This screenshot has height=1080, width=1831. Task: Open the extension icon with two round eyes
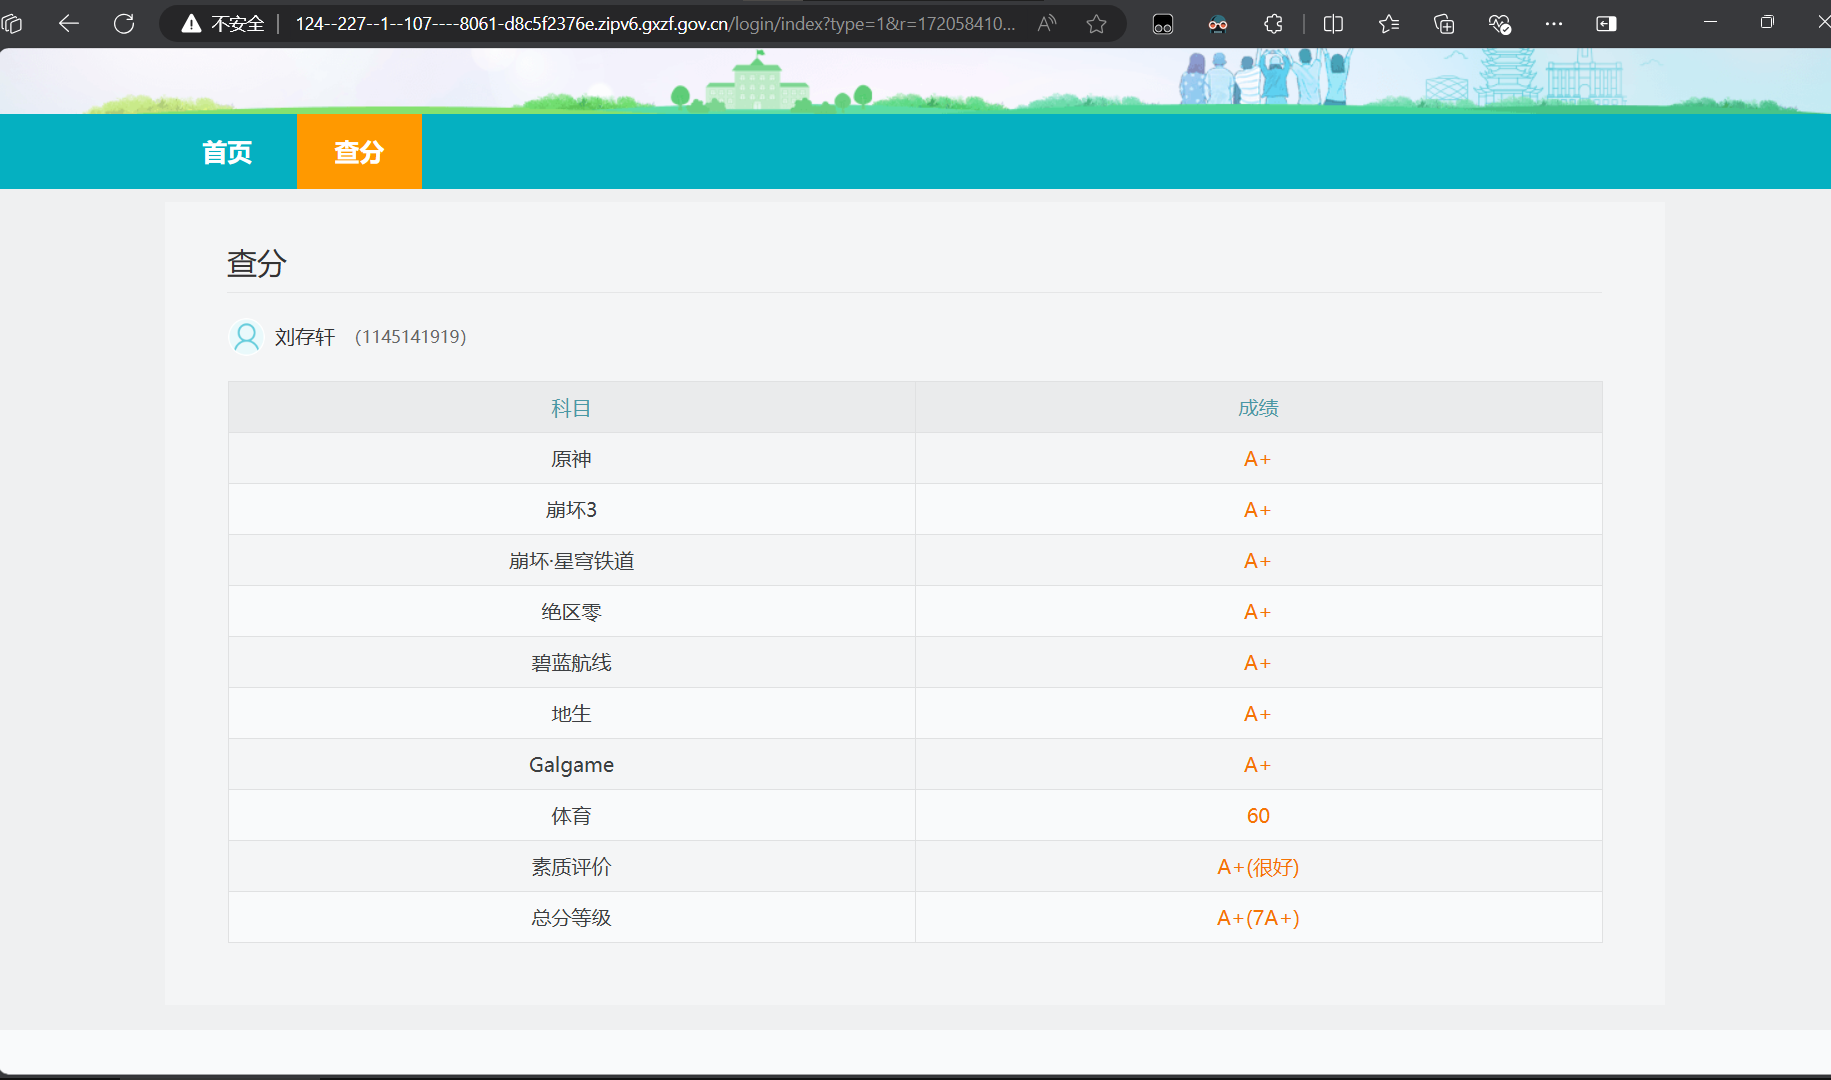(1162, 23)
